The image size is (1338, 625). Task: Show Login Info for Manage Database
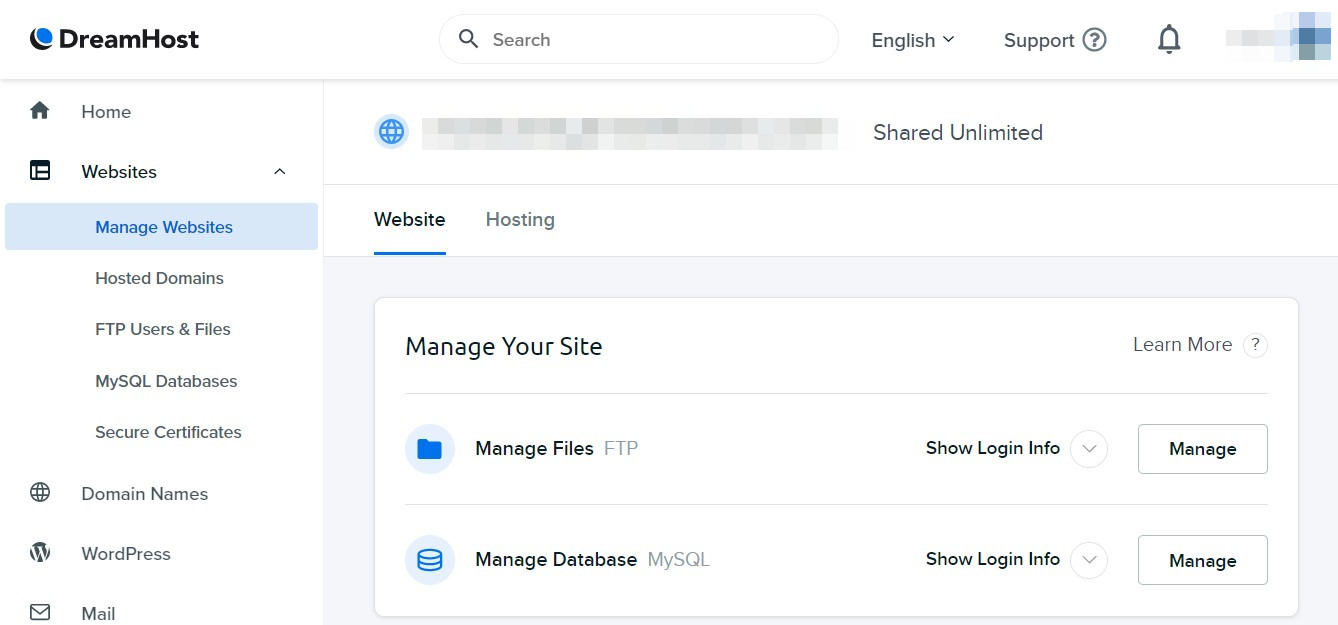[x=993, y=559]
